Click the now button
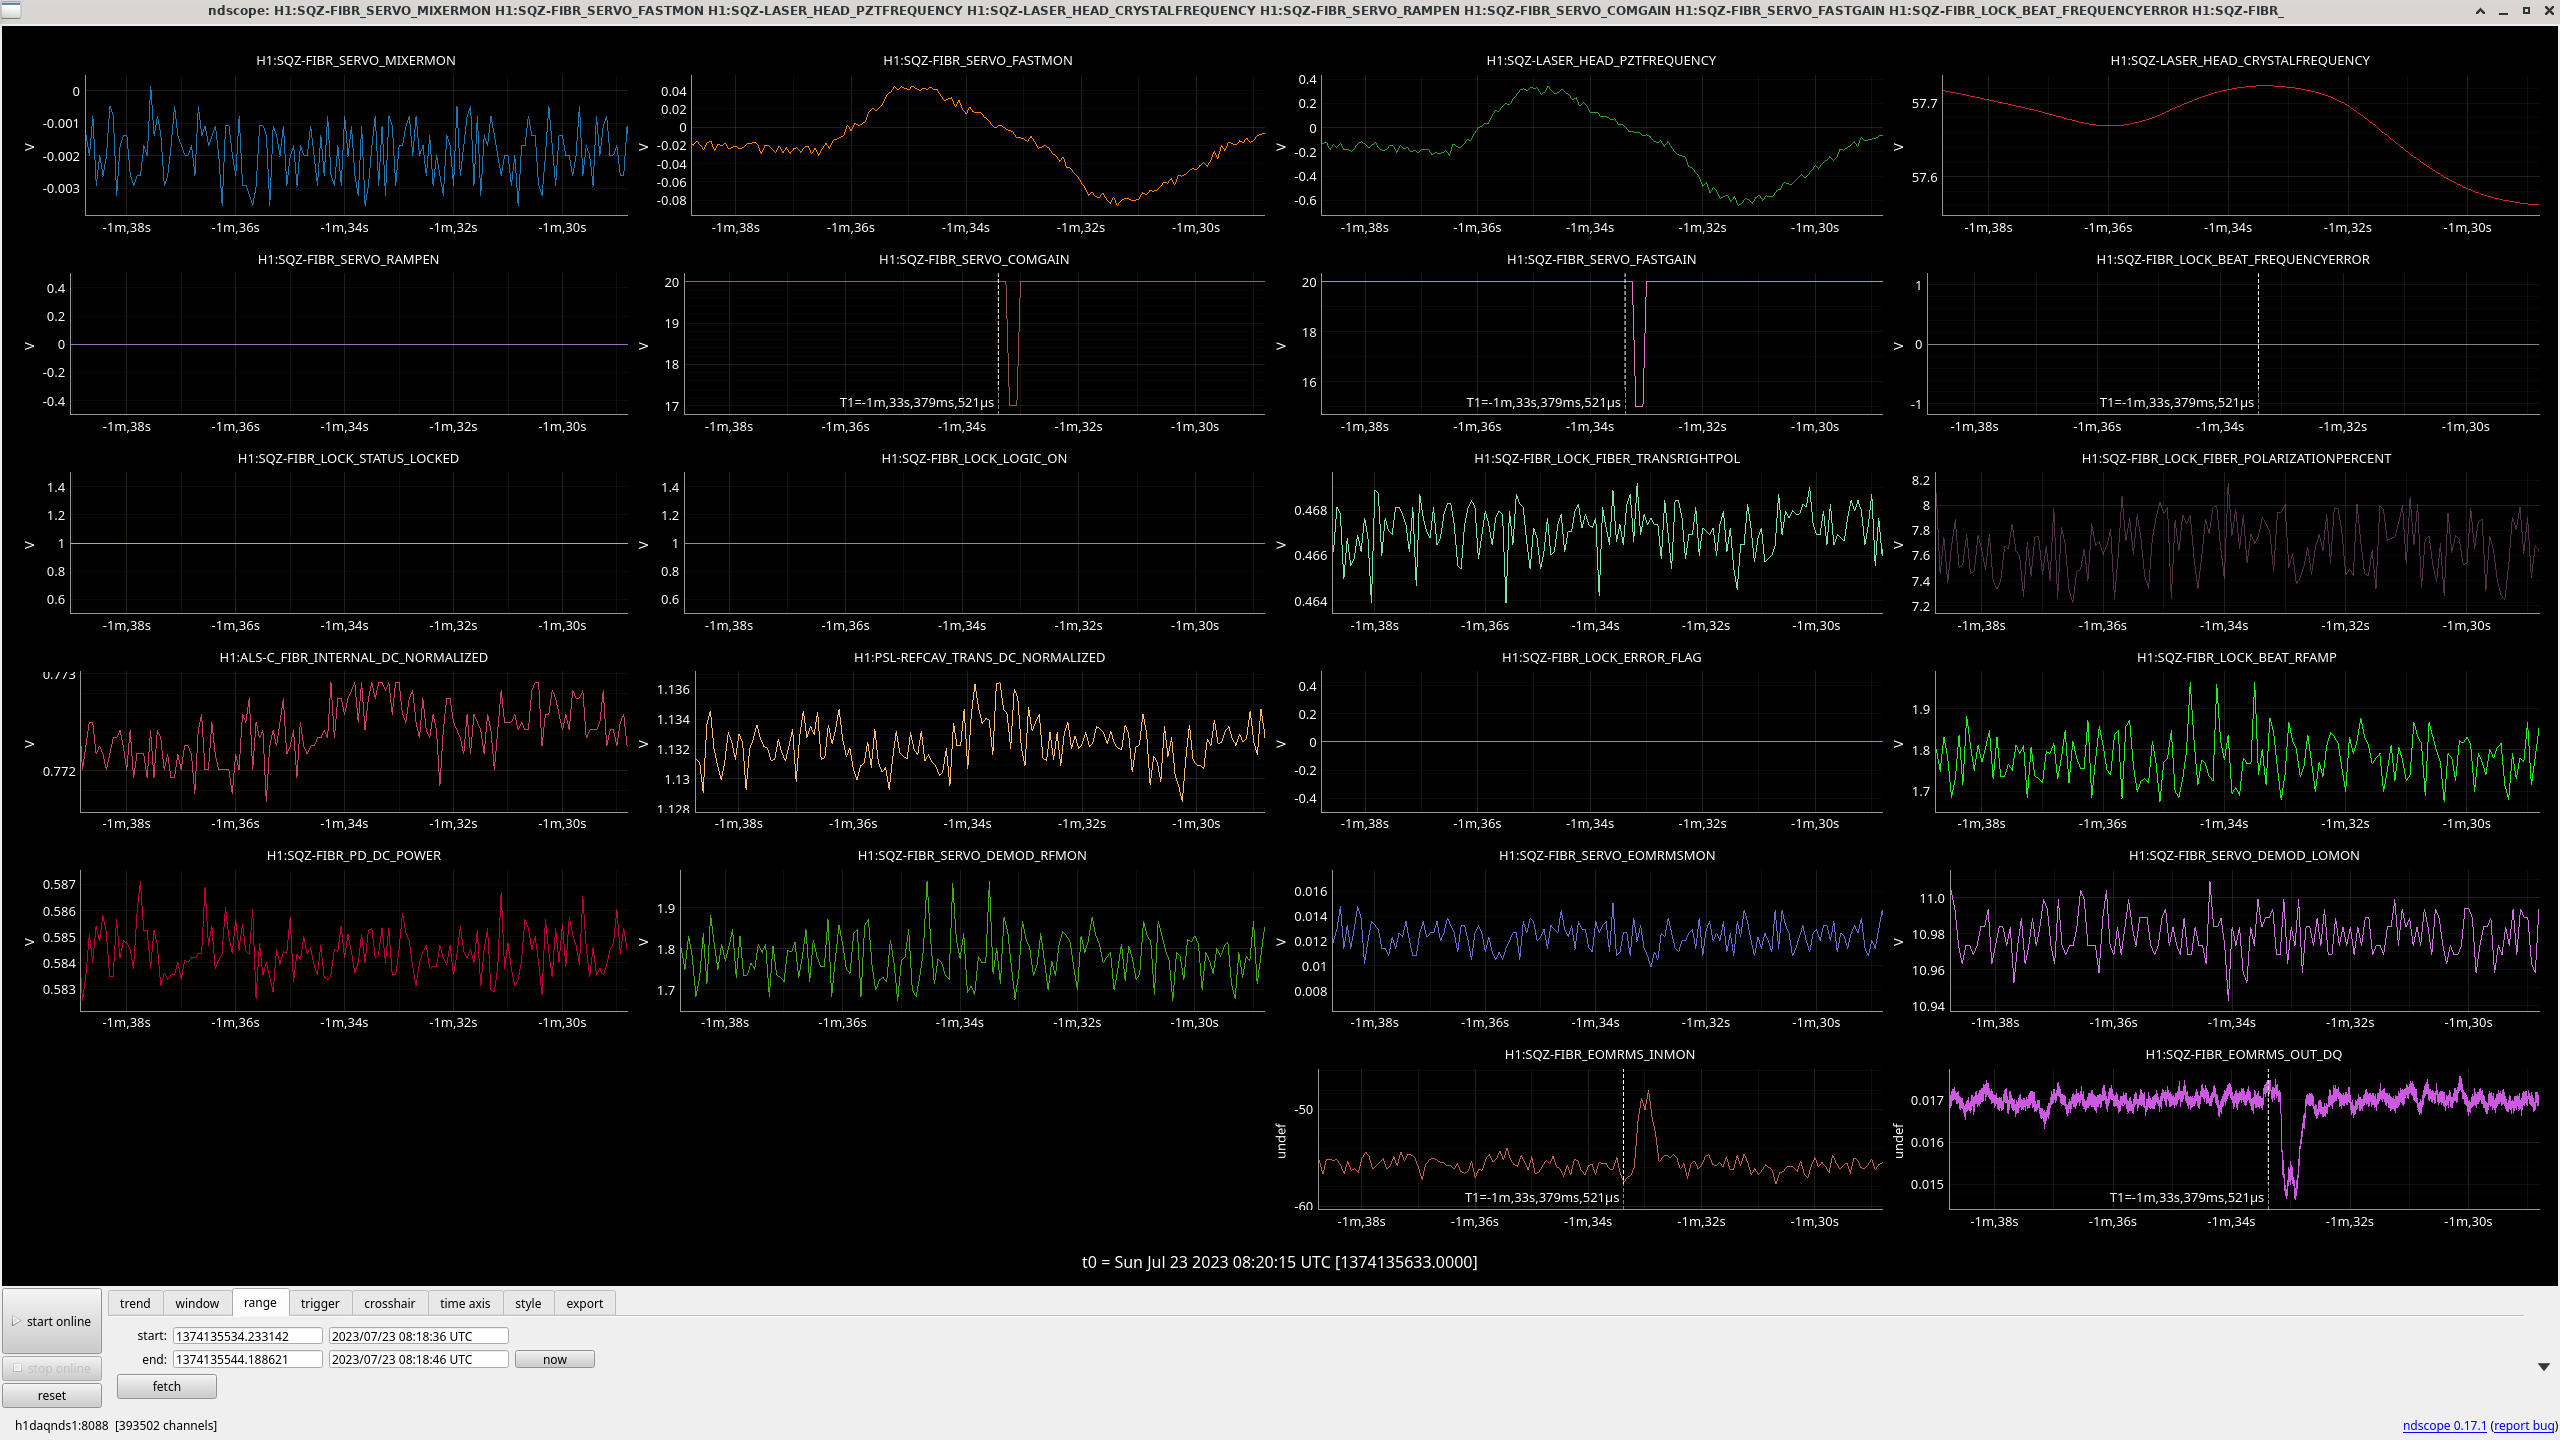This screenshot has width=2560, height=1440. [555, 1359]
